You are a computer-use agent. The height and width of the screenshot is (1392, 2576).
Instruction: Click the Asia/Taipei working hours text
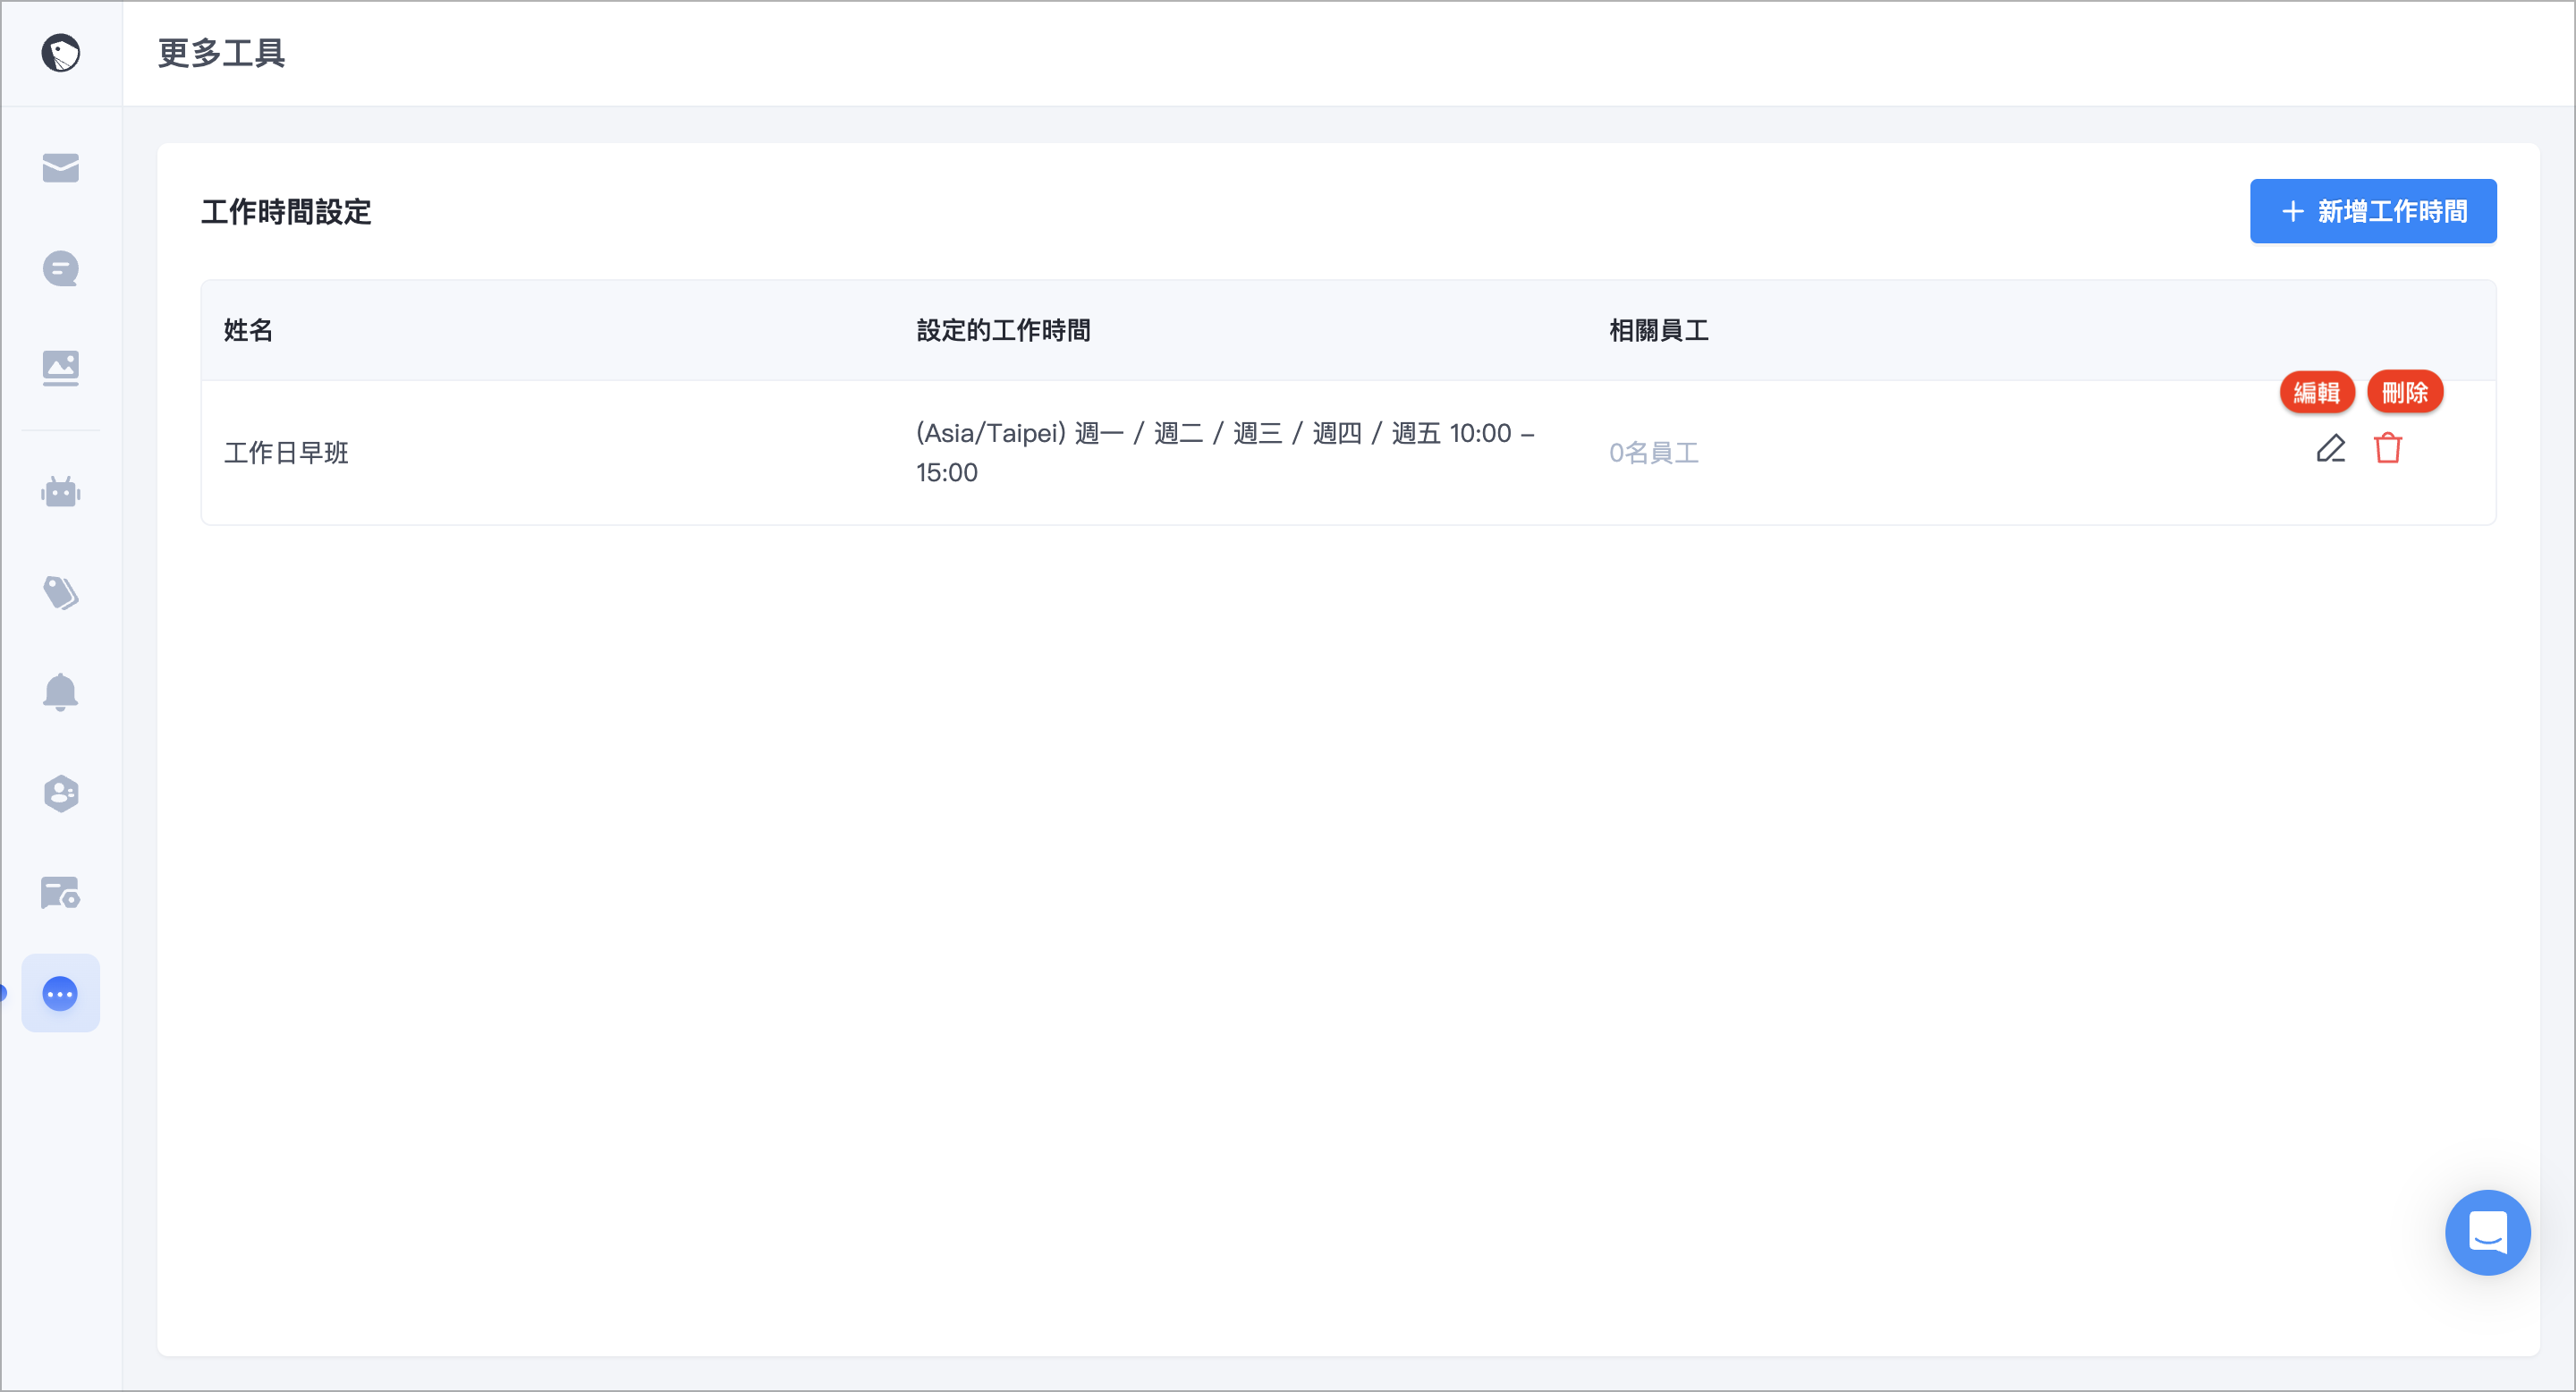tap(1226, 453)
